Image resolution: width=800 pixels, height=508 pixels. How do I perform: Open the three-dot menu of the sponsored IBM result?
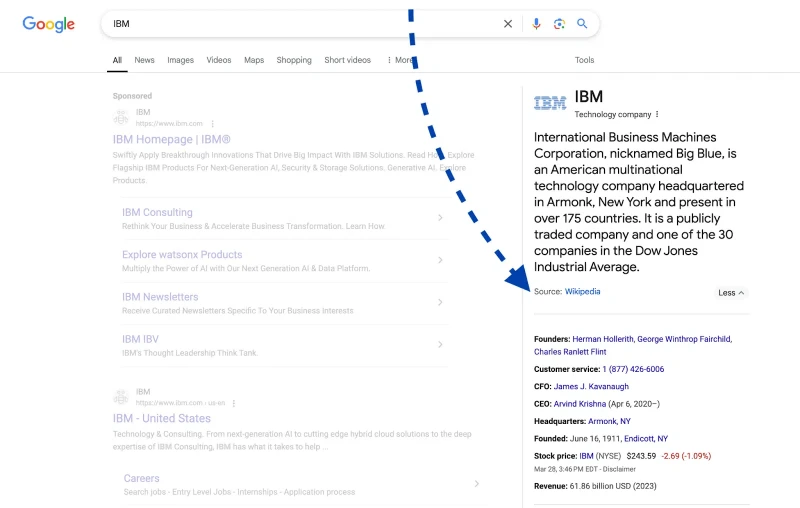click(213, 123)
